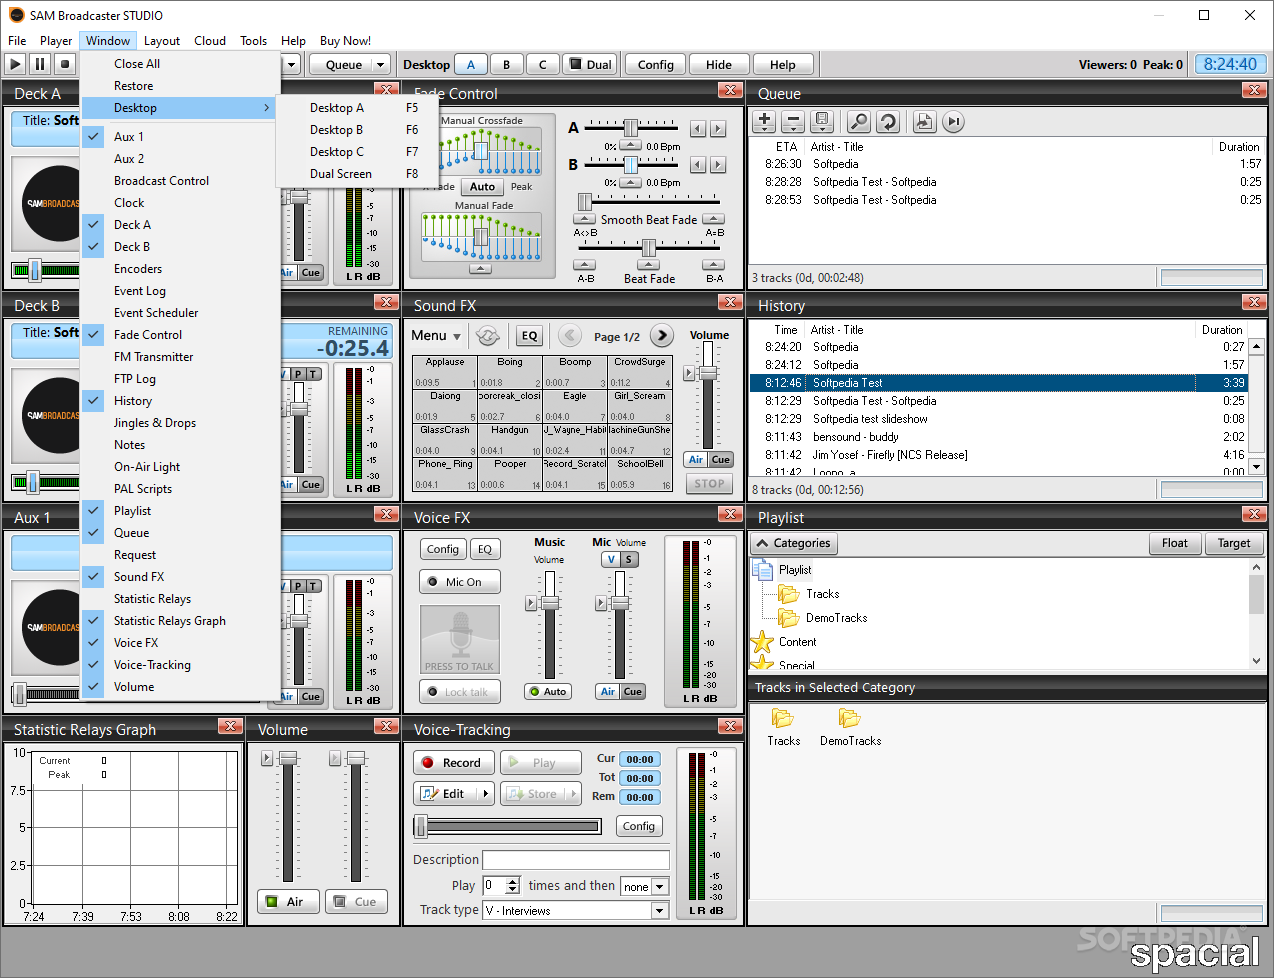Click the Voice-Tracking Edit button

tap(446, 794)
